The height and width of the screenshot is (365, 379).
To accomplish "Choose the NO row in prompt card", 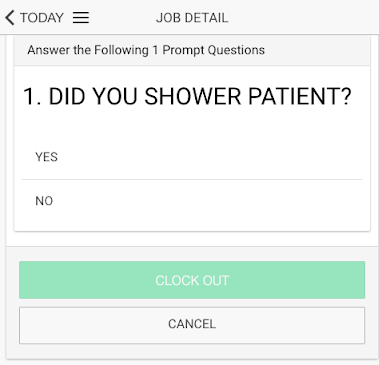I will [x=192, y=201].
